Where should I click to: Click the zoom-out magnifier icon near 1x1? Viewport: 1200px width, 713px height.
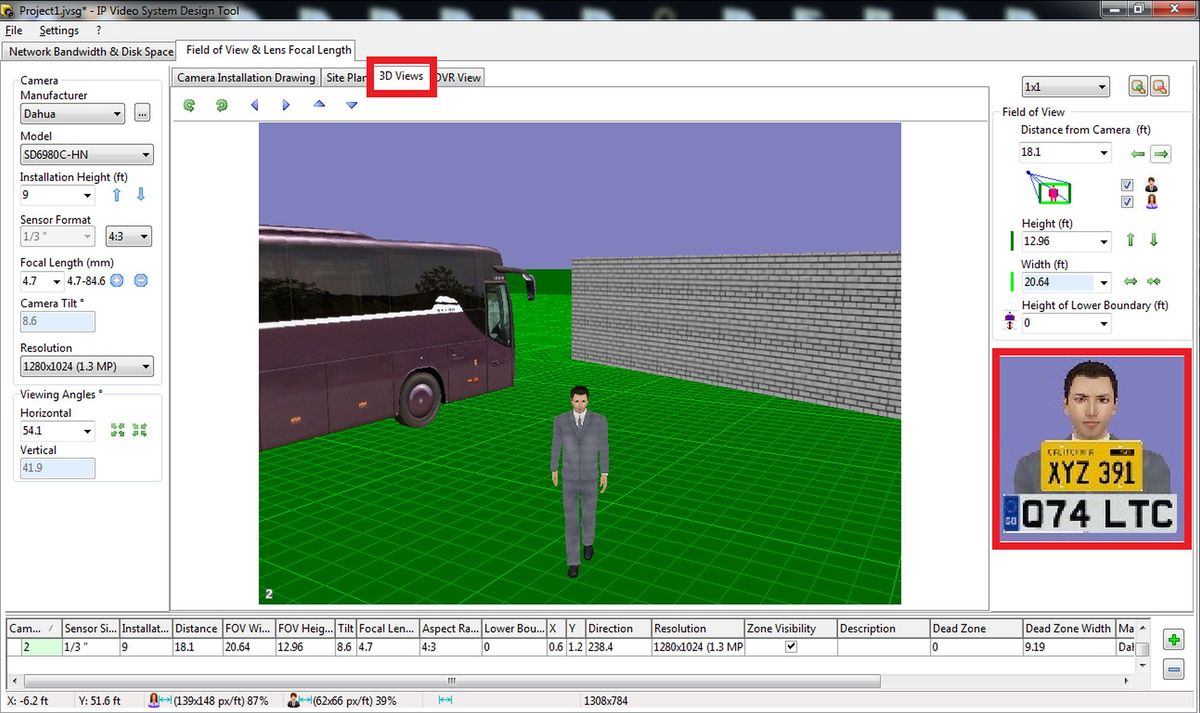(x=1159, y=87)
